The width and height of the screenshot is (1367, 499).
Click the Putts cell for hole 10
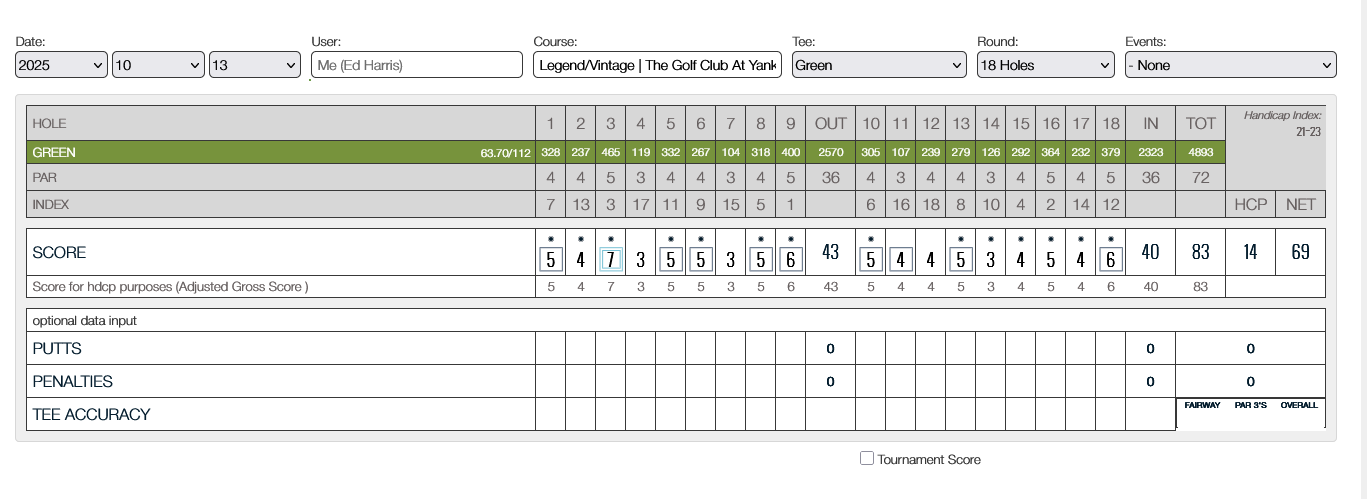click(870, 348)
